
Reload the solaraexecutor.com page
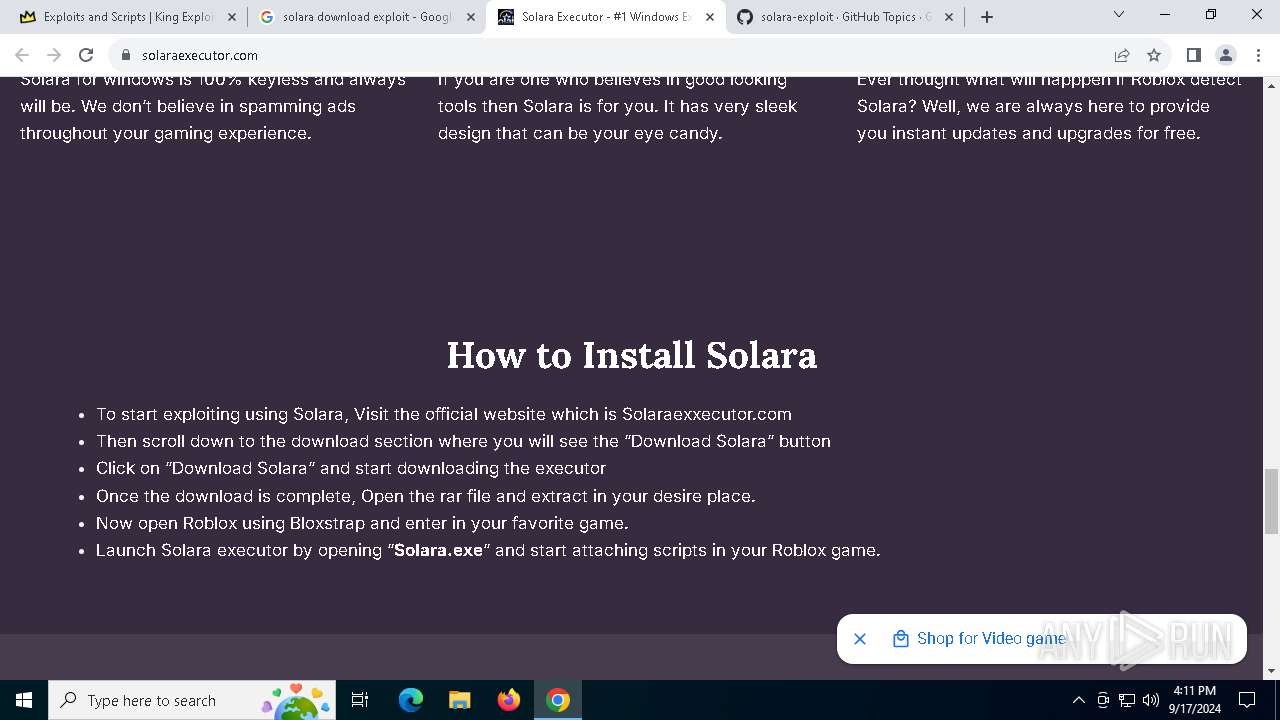coord(86,55)
